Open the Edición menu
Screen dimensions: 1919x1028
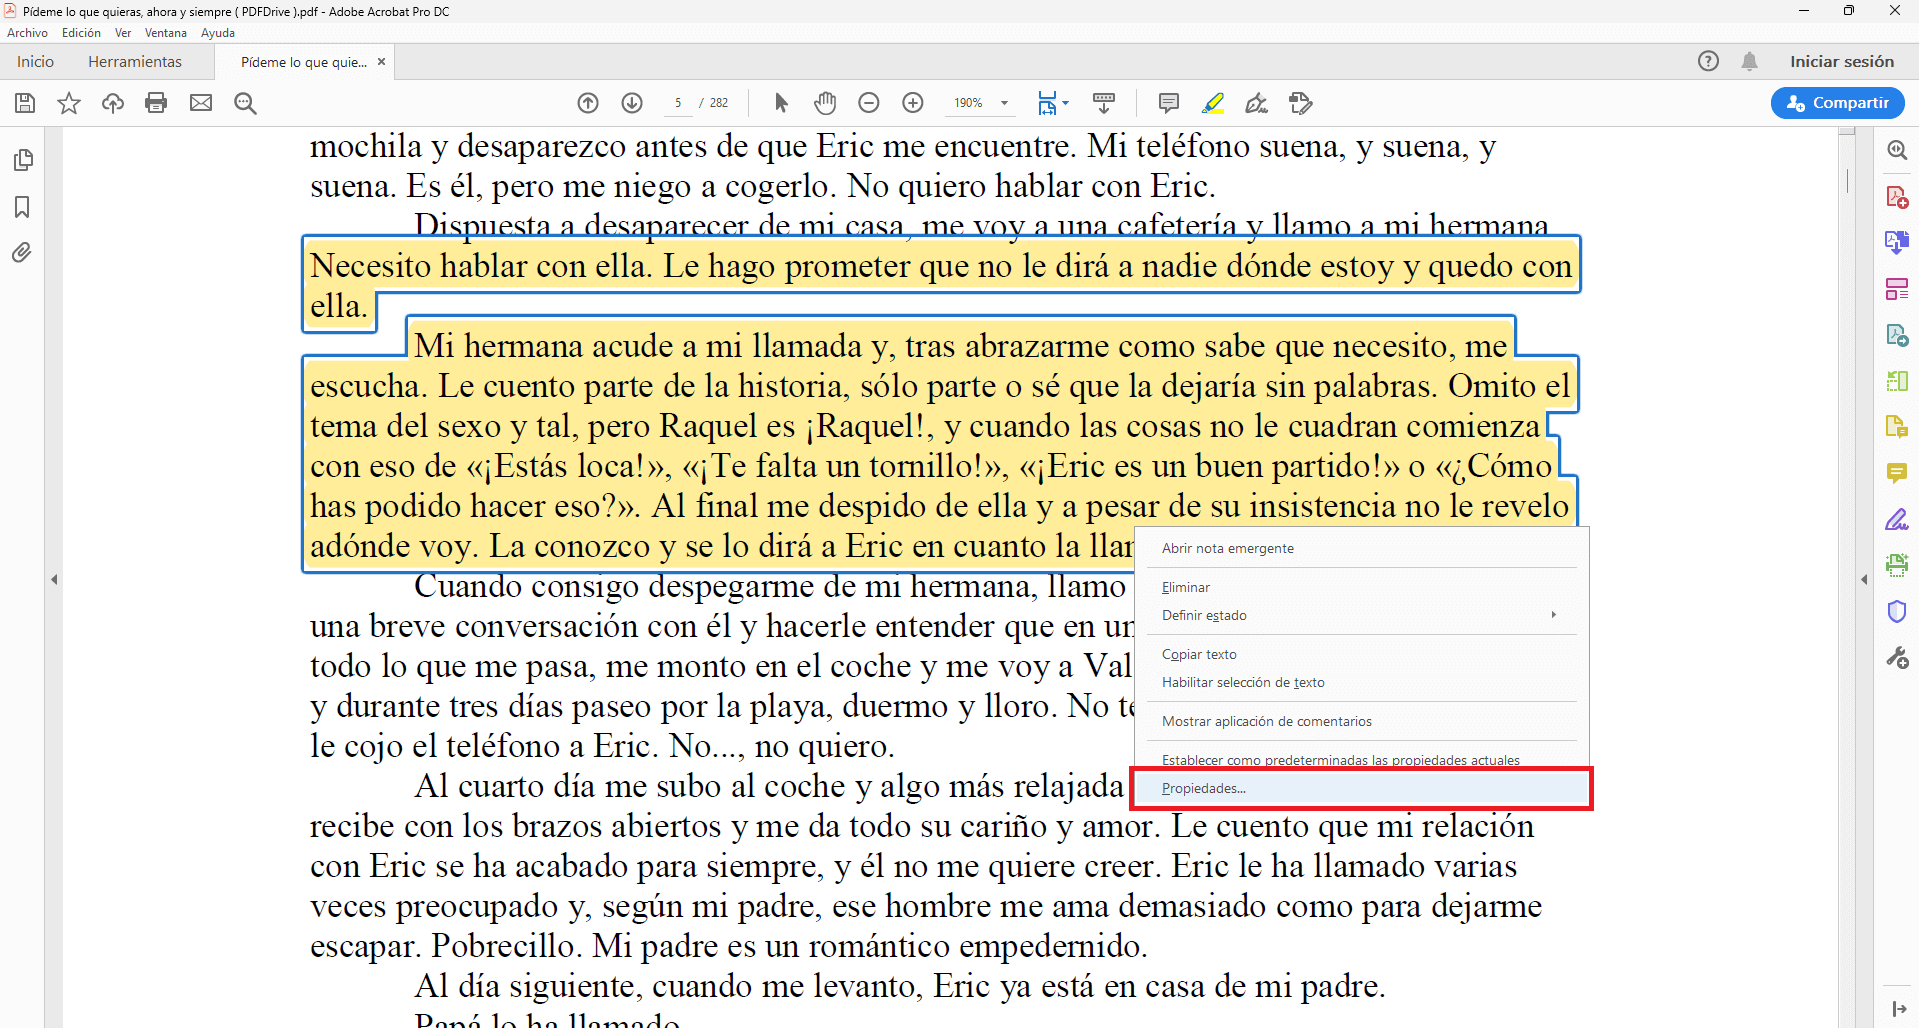pos(81,33)
